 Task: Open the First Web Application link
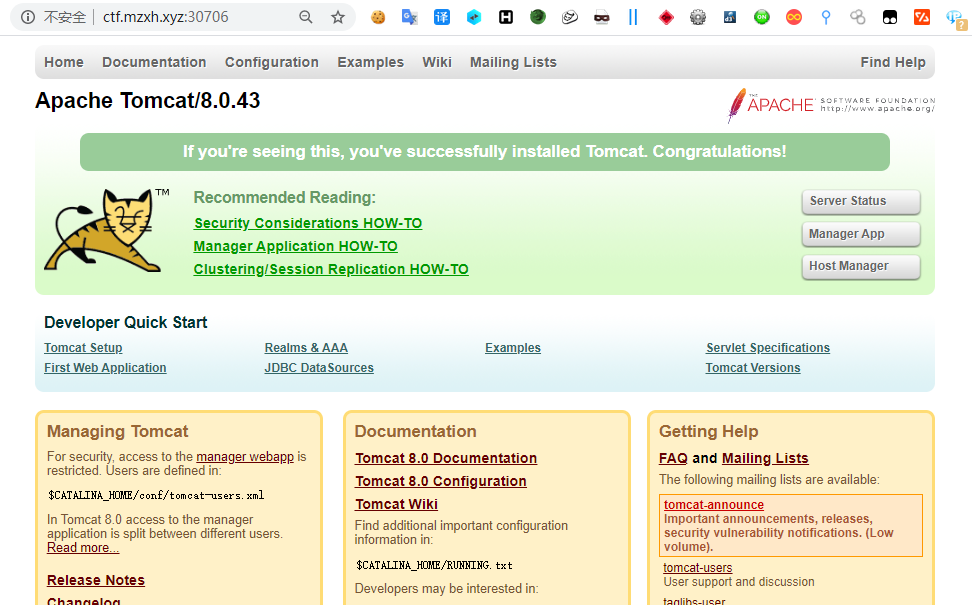(x=105, y=368)
